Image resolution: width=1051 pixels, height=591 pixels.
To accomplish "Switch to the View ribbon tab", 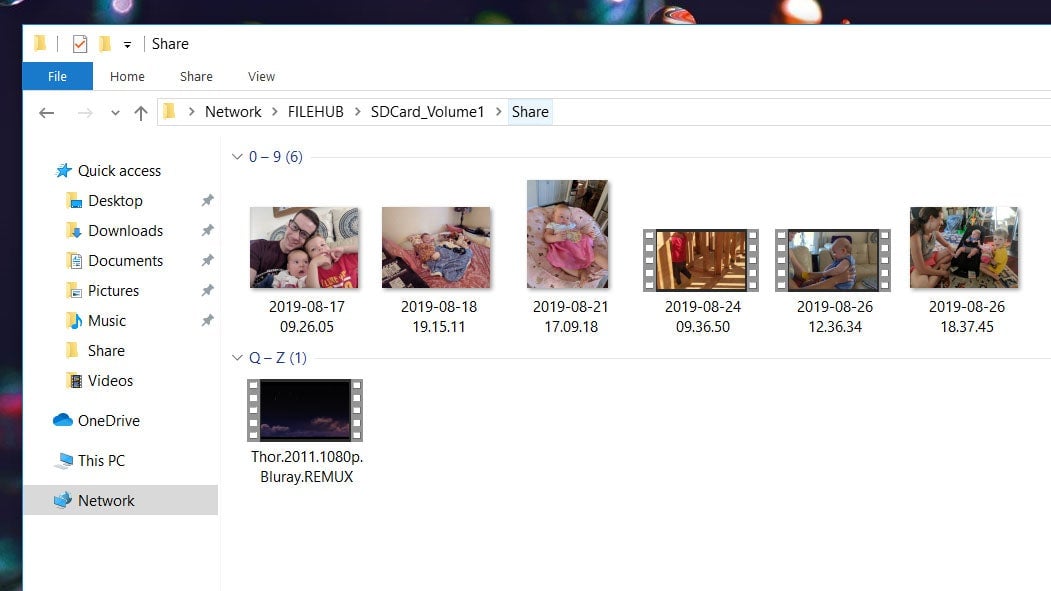I will click(261, 76).
